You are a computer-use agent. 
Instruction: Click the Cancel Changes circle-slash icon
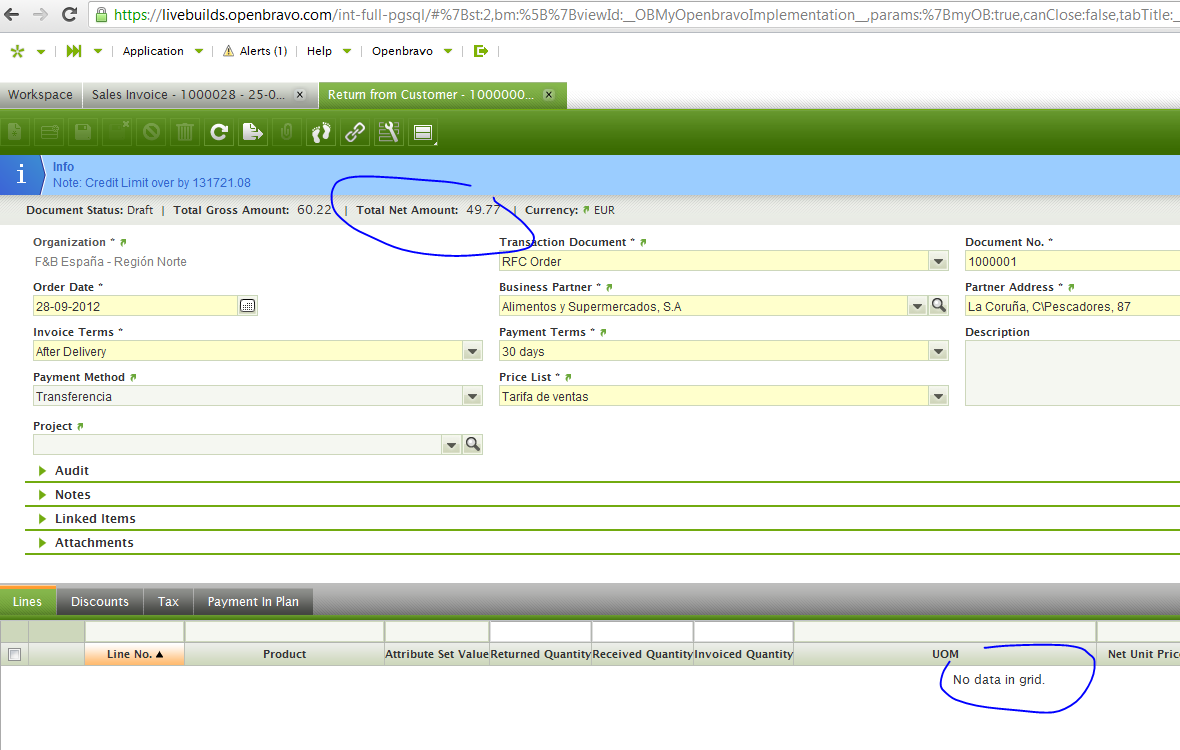[151, 132]
